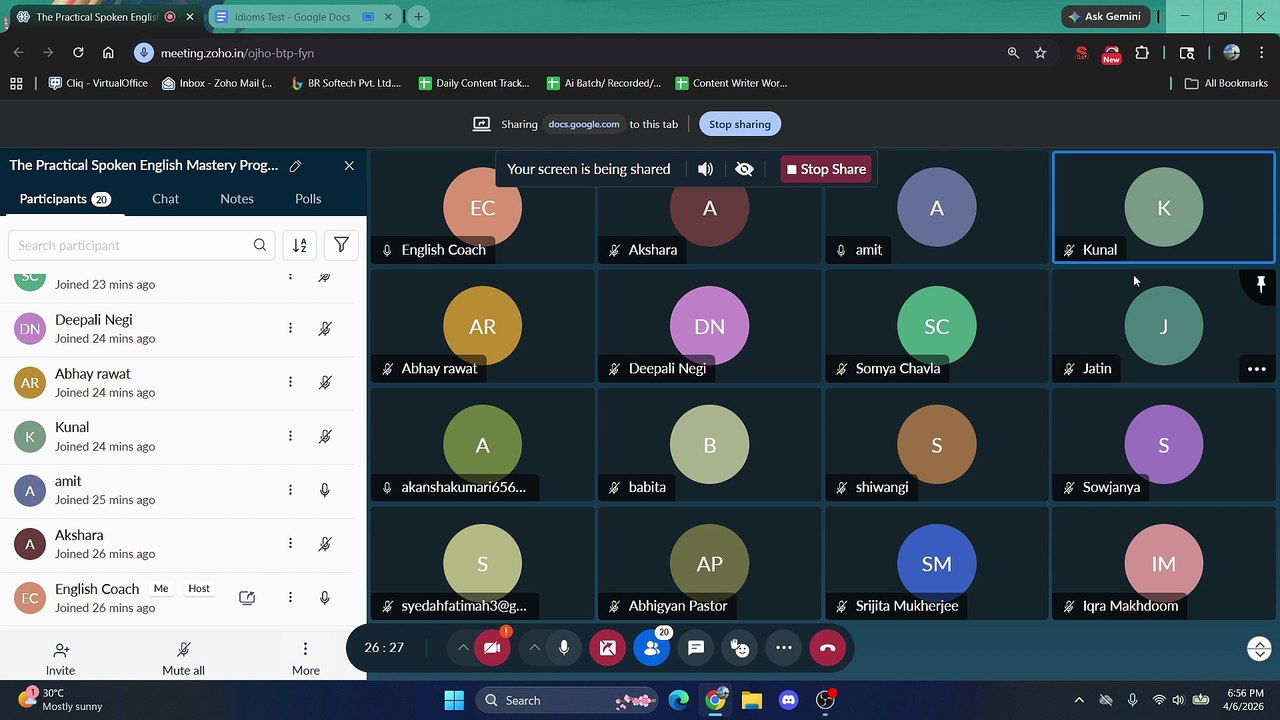This screenshot has width=1280, height=720.
Task: Click next page arrows in video grid
Action: [1260, 648]
